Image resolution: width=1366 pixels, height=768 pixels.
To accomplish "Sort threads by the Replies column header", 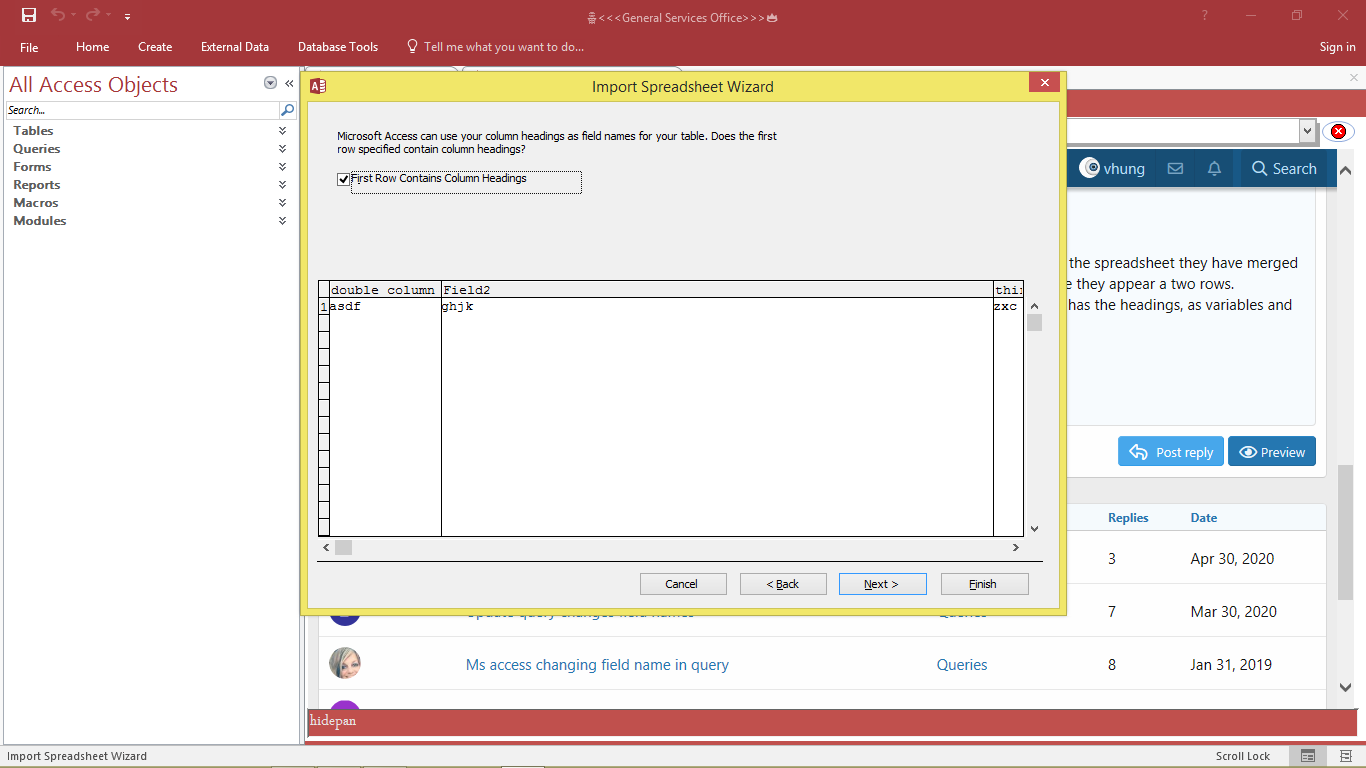I will [x=1128, y=518].
